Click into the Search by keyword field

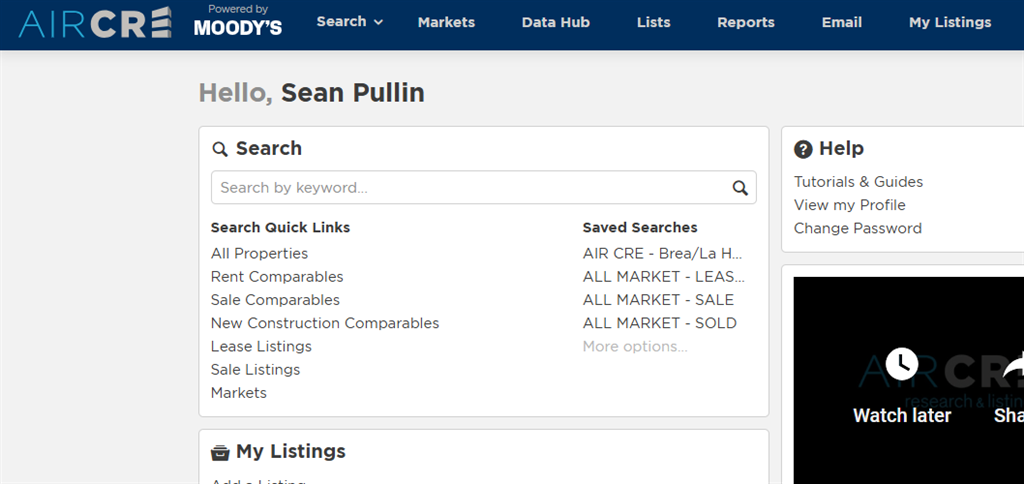click(x=470, y=187)
